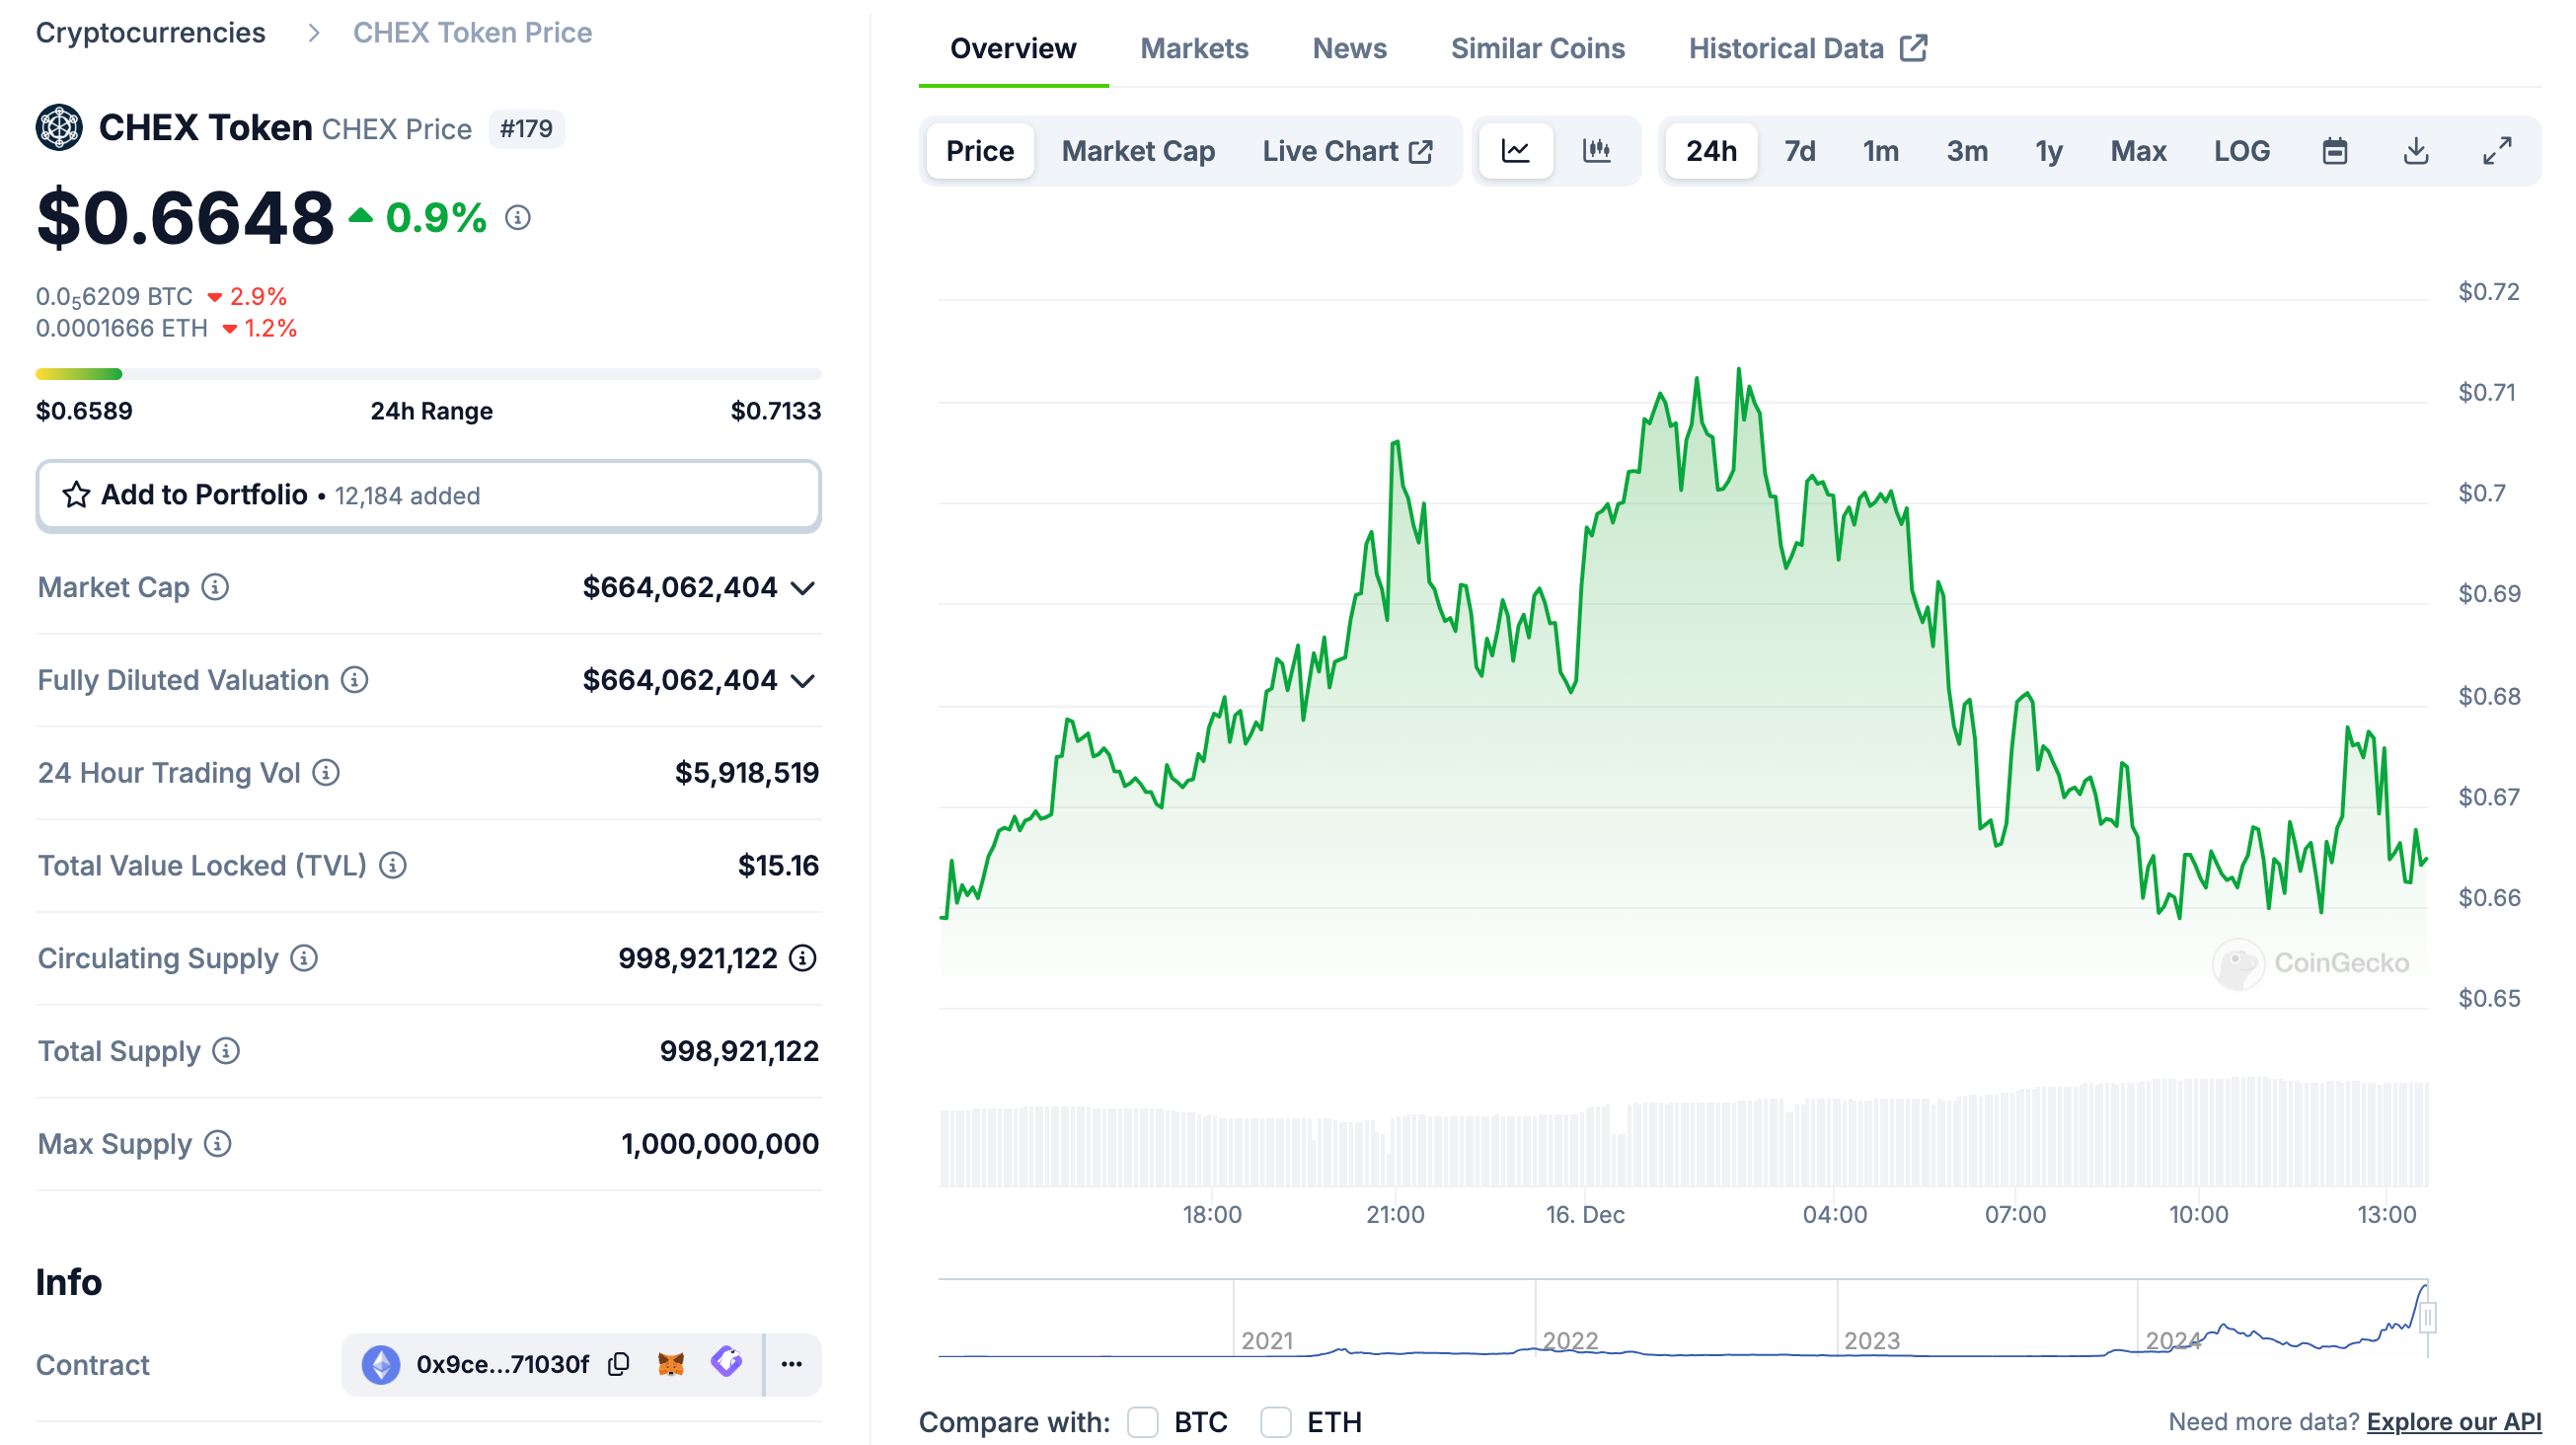Click the MetaMask fox icon
Viewport: 2576px width, 1445px height.
[671, 1364]
